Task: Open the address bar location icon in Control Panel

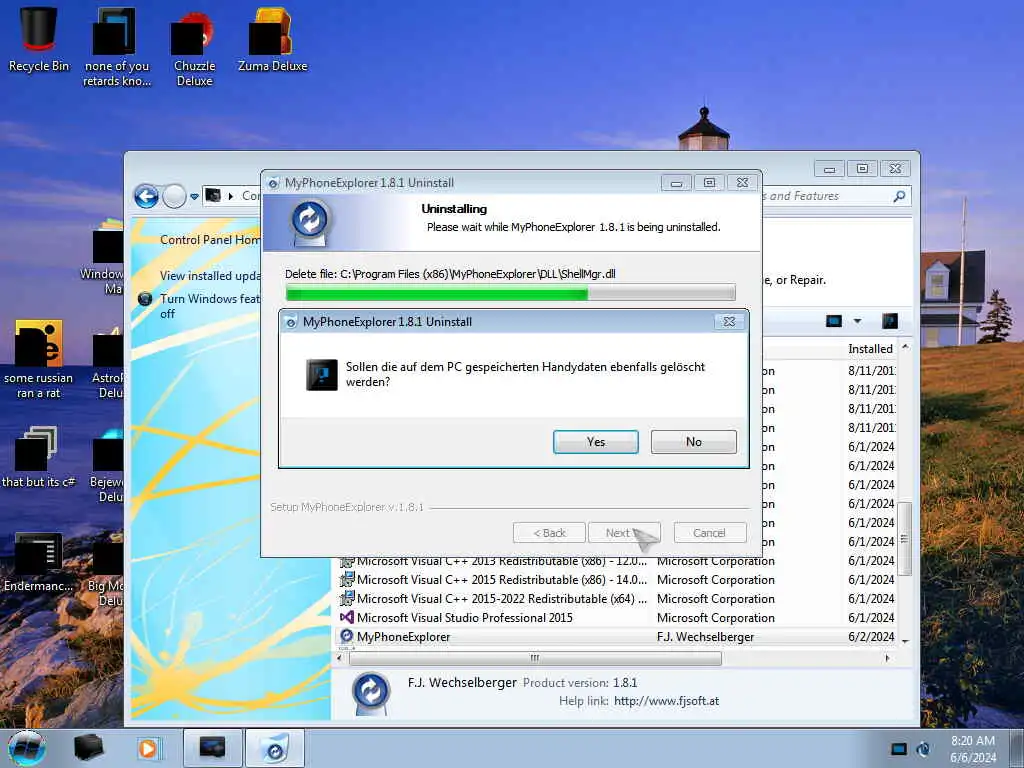Action: (x=213, y=195)
